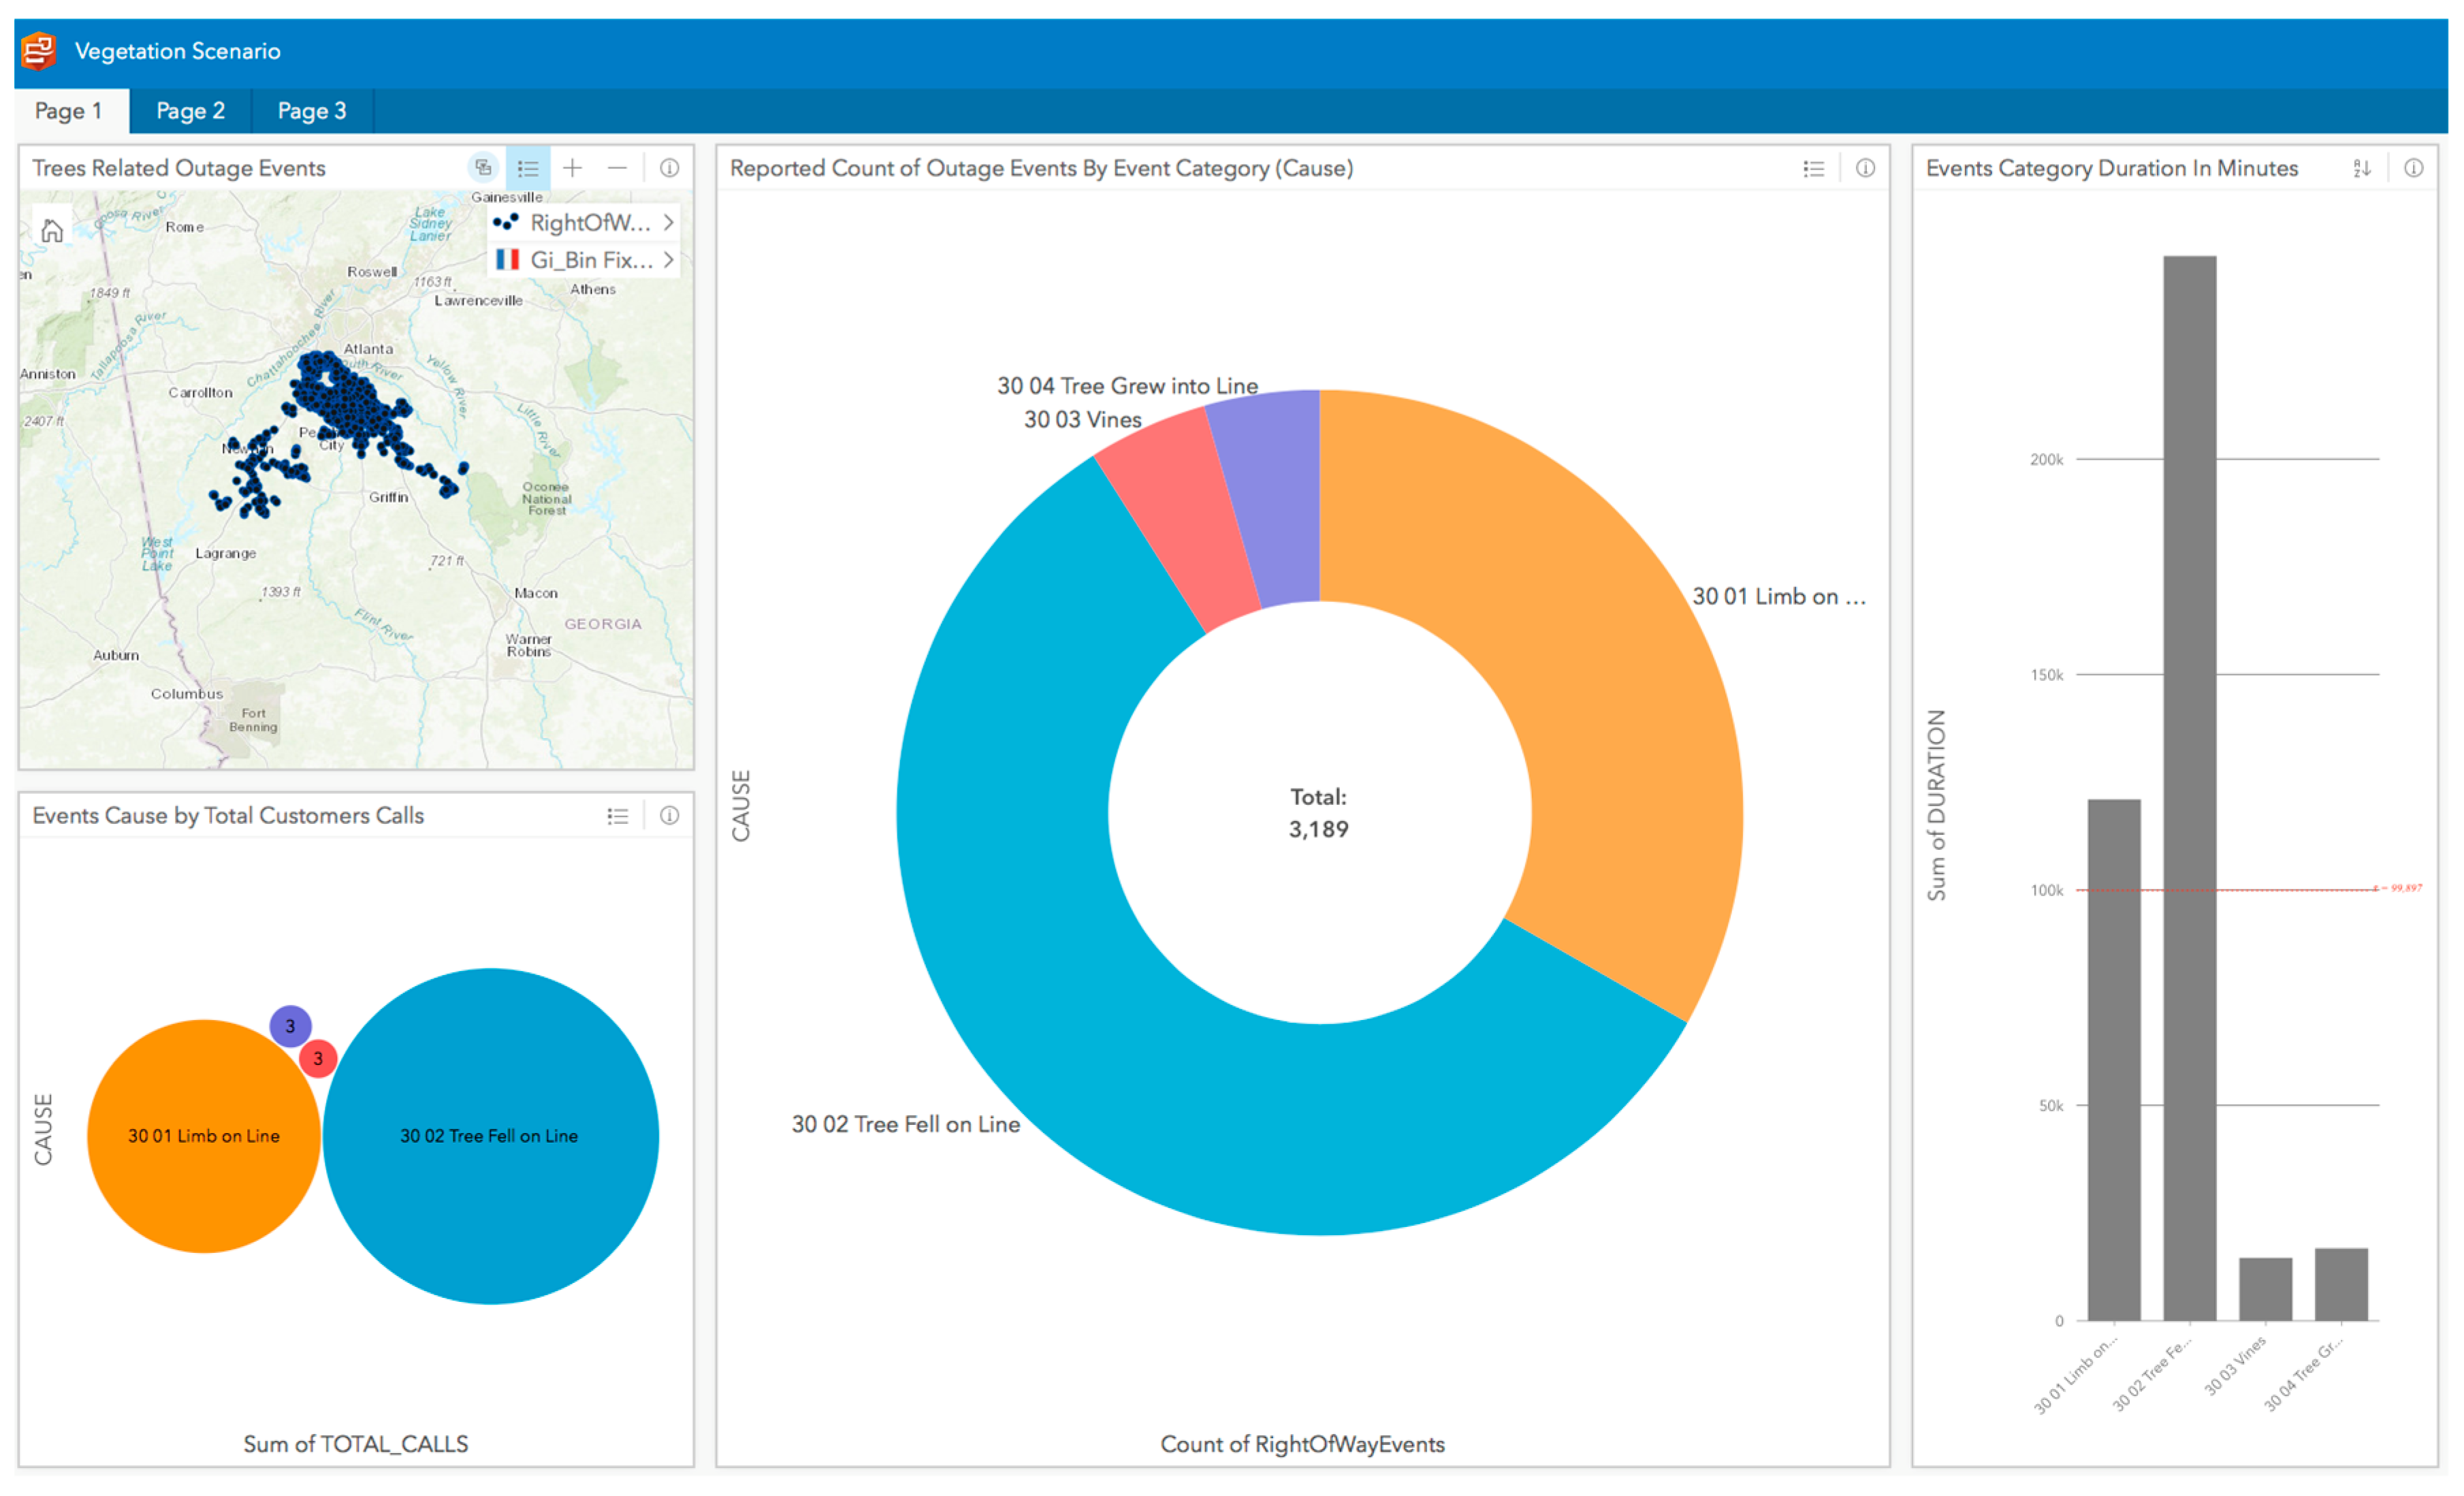Click the Insights logo in the header

(39, 51)
